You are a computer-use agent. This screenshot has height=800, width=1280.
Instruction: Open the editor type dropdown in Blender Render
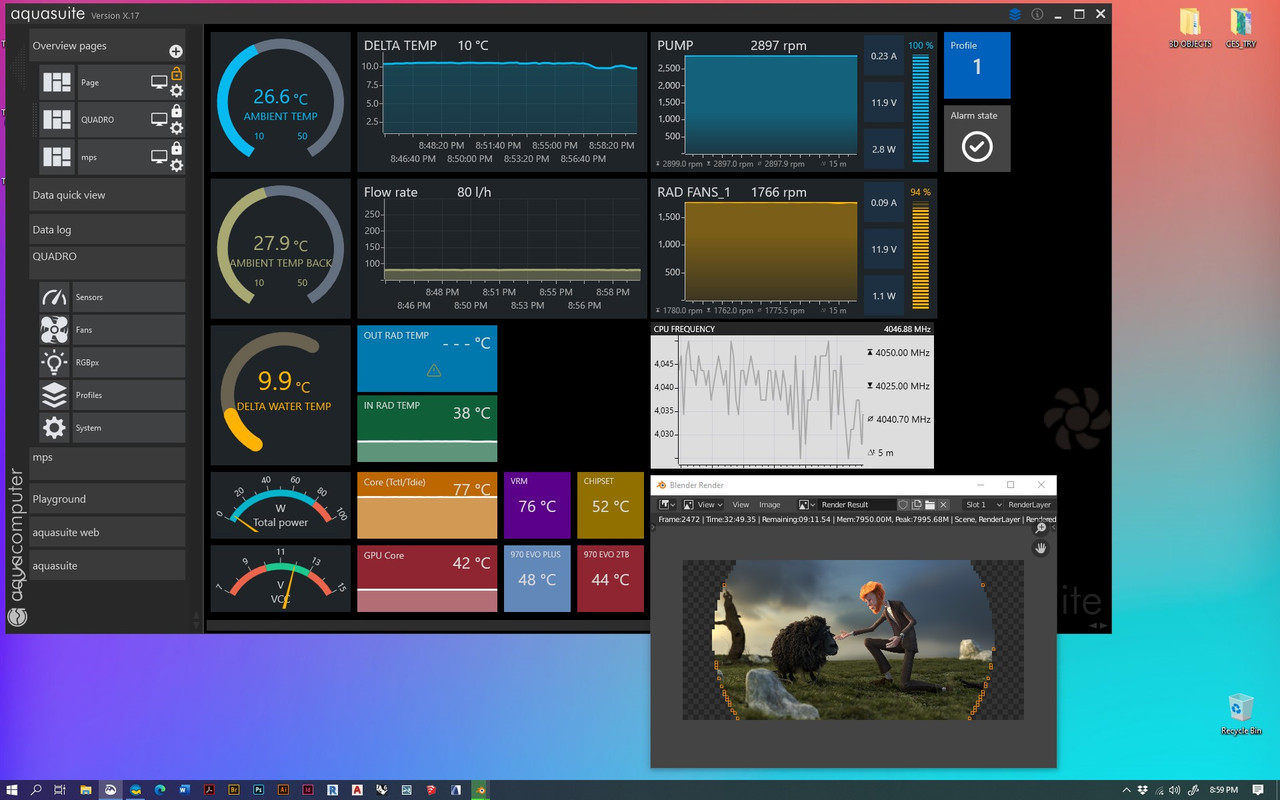click(667, 505)
